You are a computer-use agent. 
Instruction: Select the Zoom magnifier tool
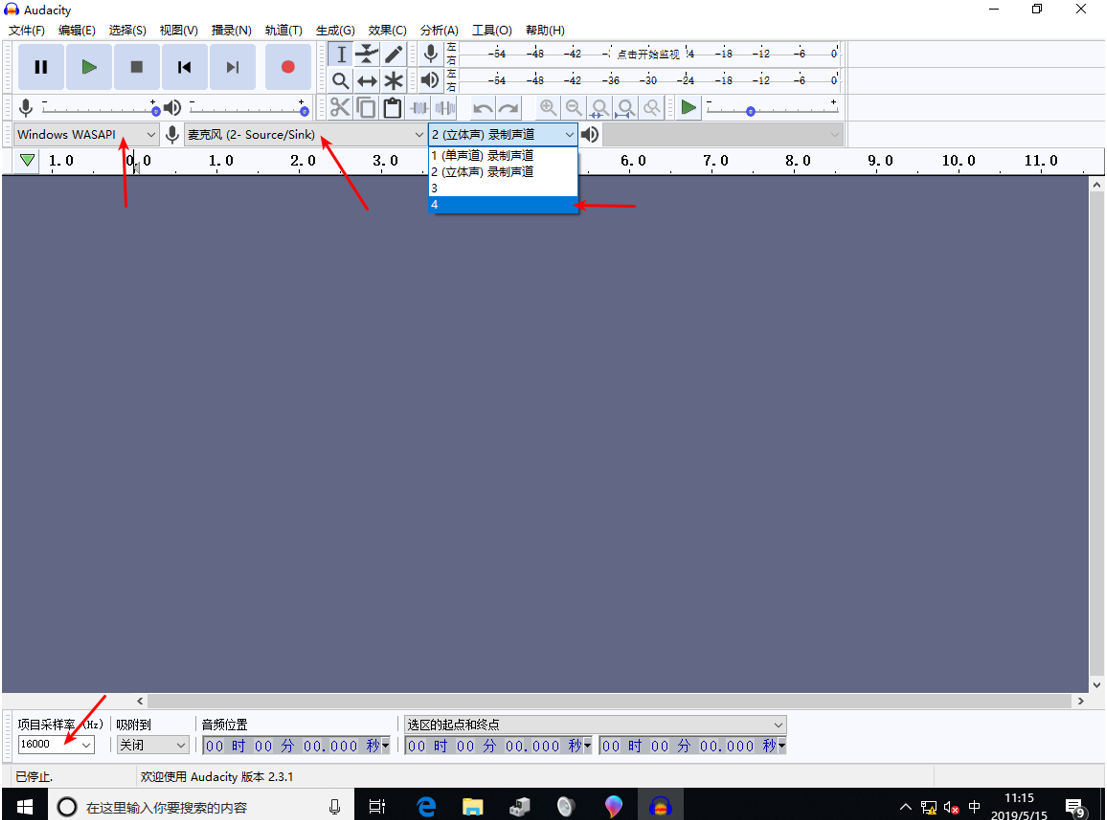(x=340, y=81)
